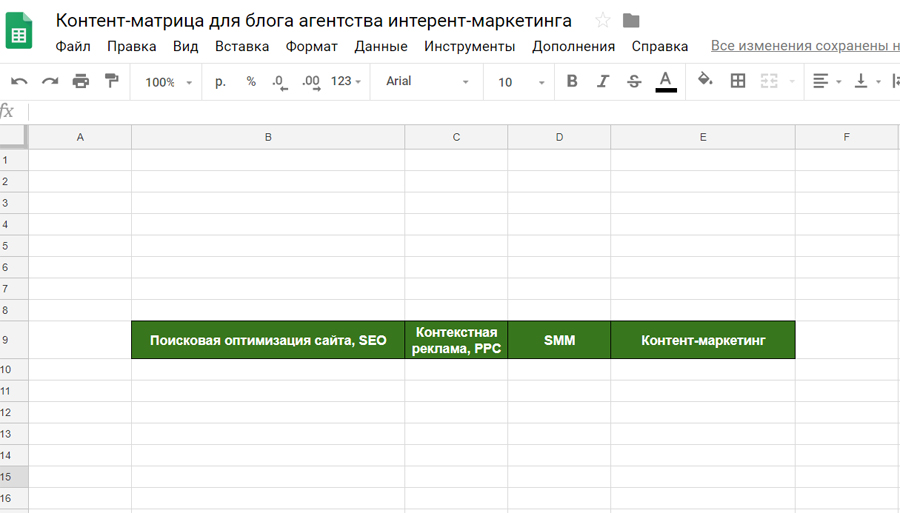This screenshot has width=900, height=513.
Task: Click the format as percent button
Action: (251, 82)
